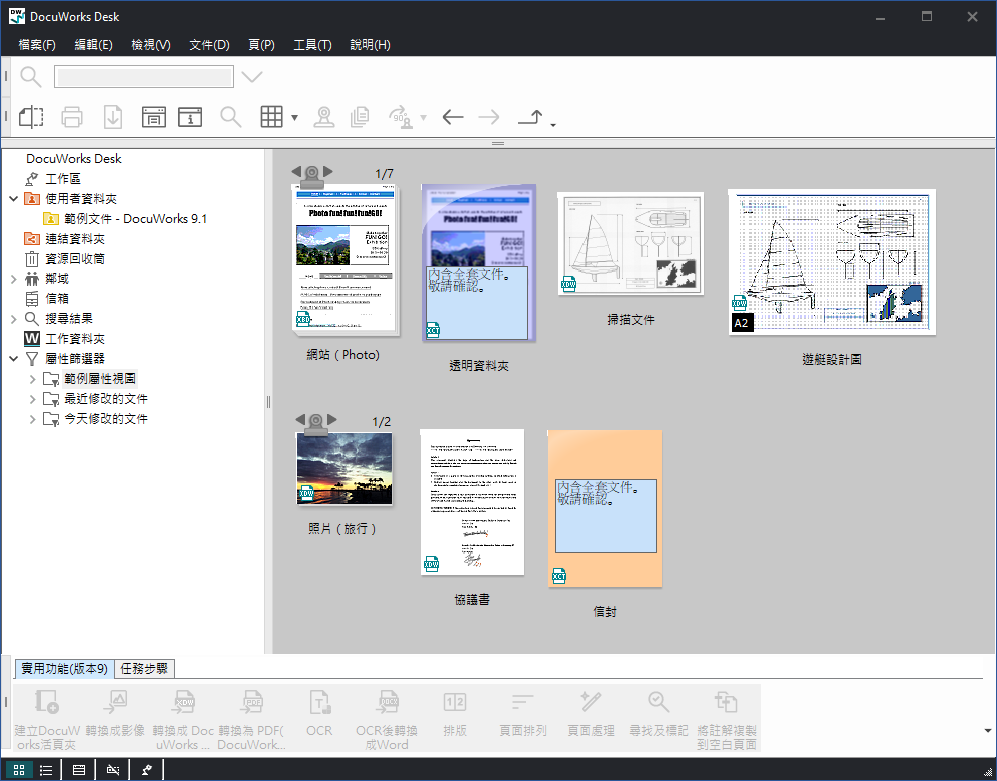
Task: Expand the search options chevron
Action: 252,77
